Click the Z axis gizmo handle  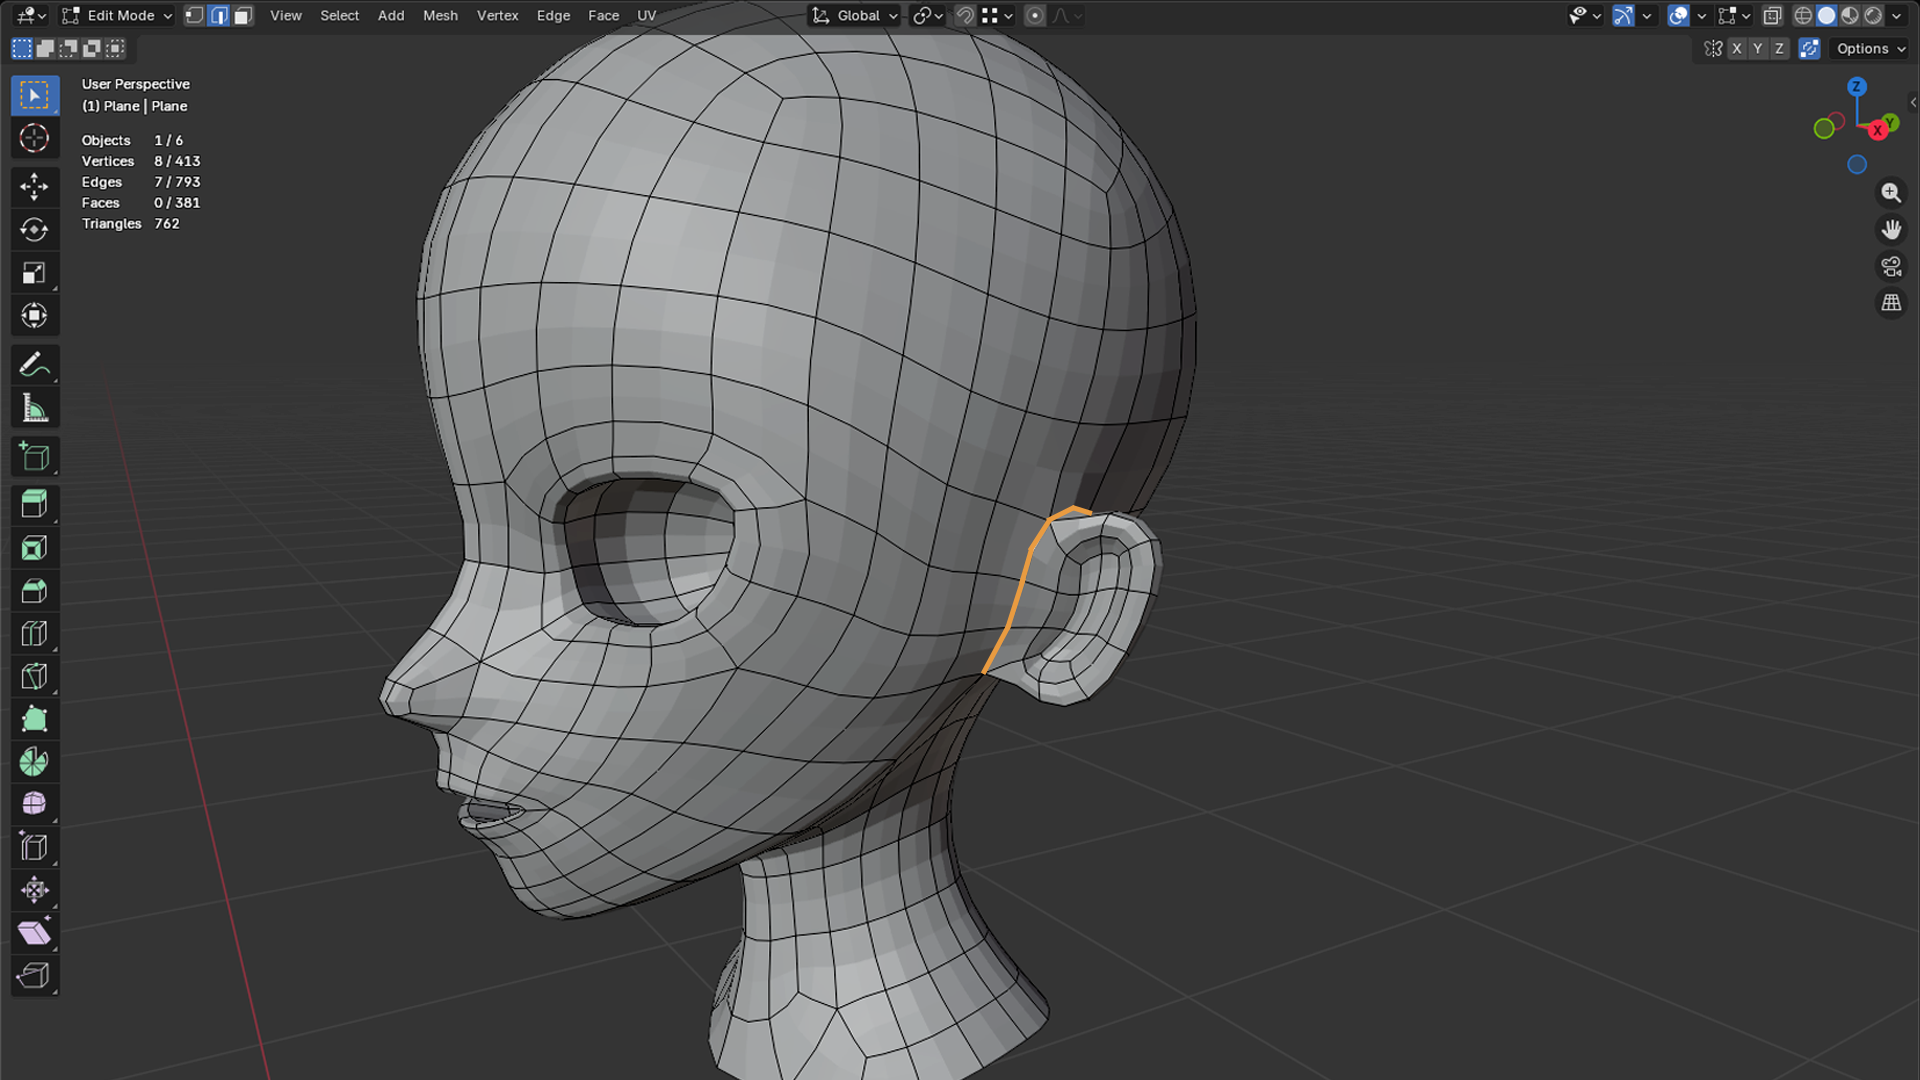pos(1857,87)
